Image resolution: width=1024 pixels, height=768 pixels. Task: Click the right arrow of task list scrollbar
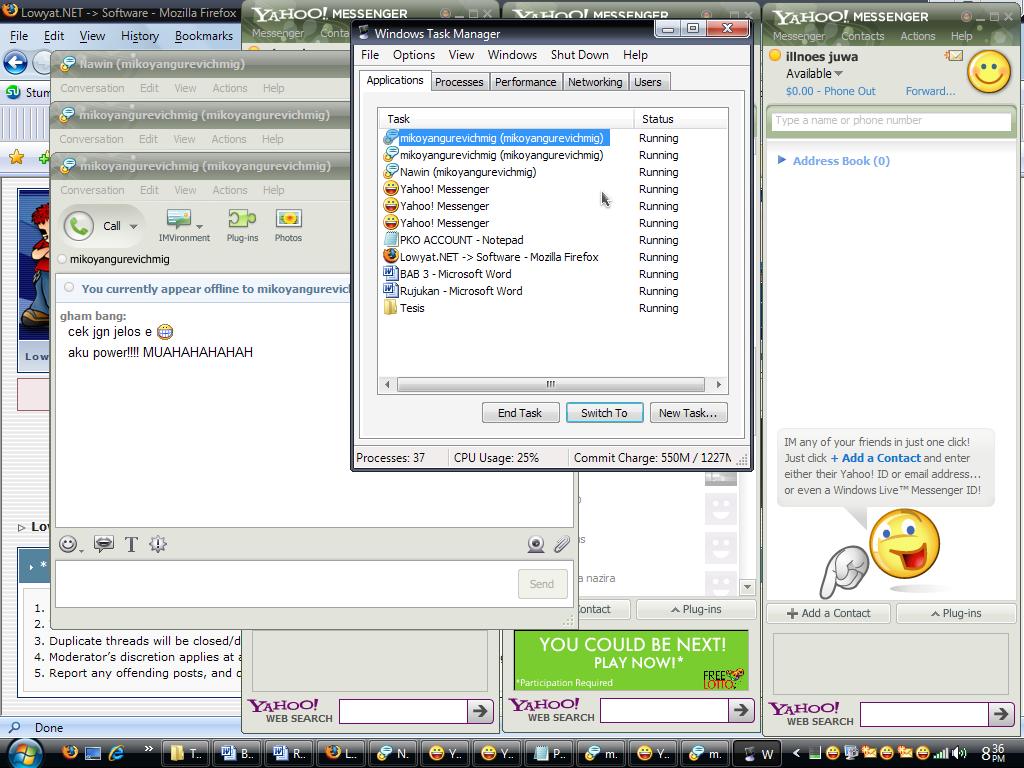(x=719, y=384)
